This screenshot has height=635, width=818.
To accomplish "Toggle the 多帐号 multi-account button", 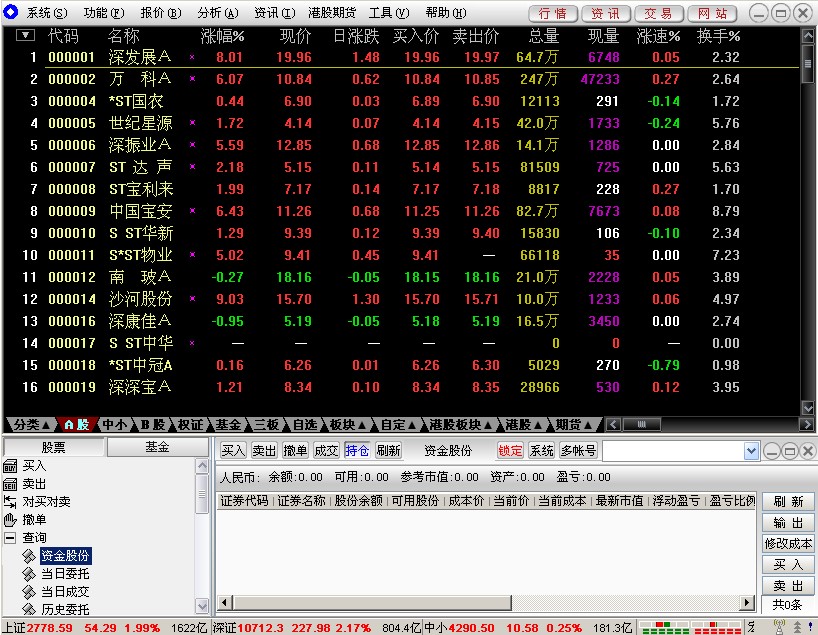I will click(x=578, y=450).
